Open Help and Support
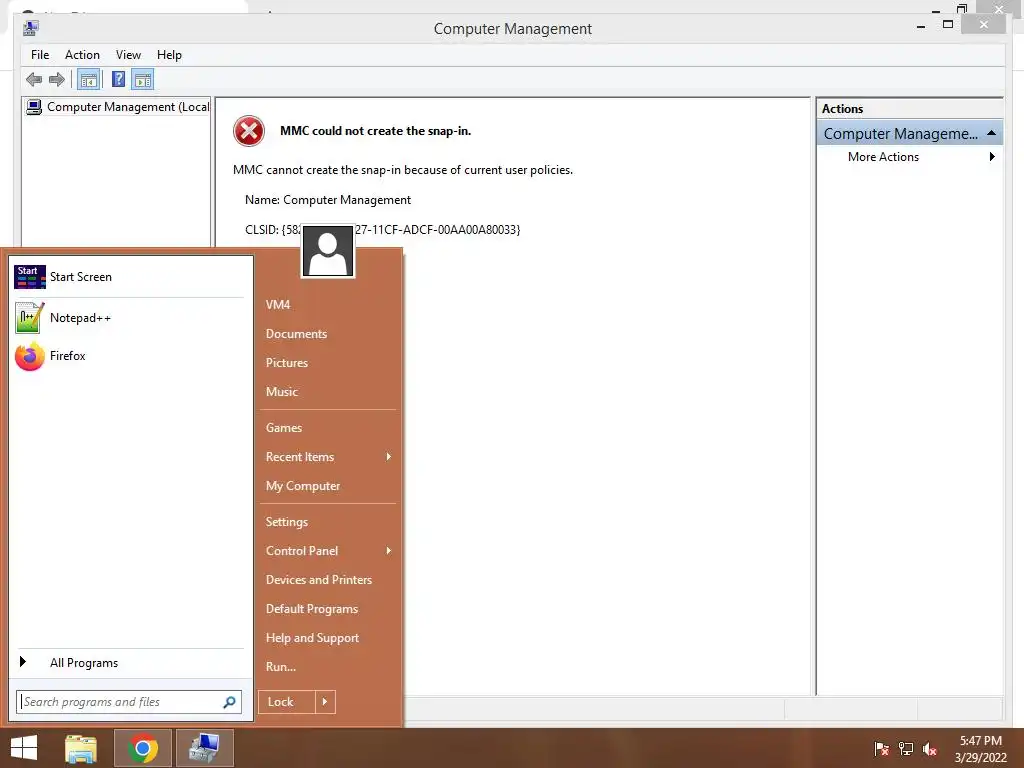This screenshot has width=1024, height=768. (328, 638)
